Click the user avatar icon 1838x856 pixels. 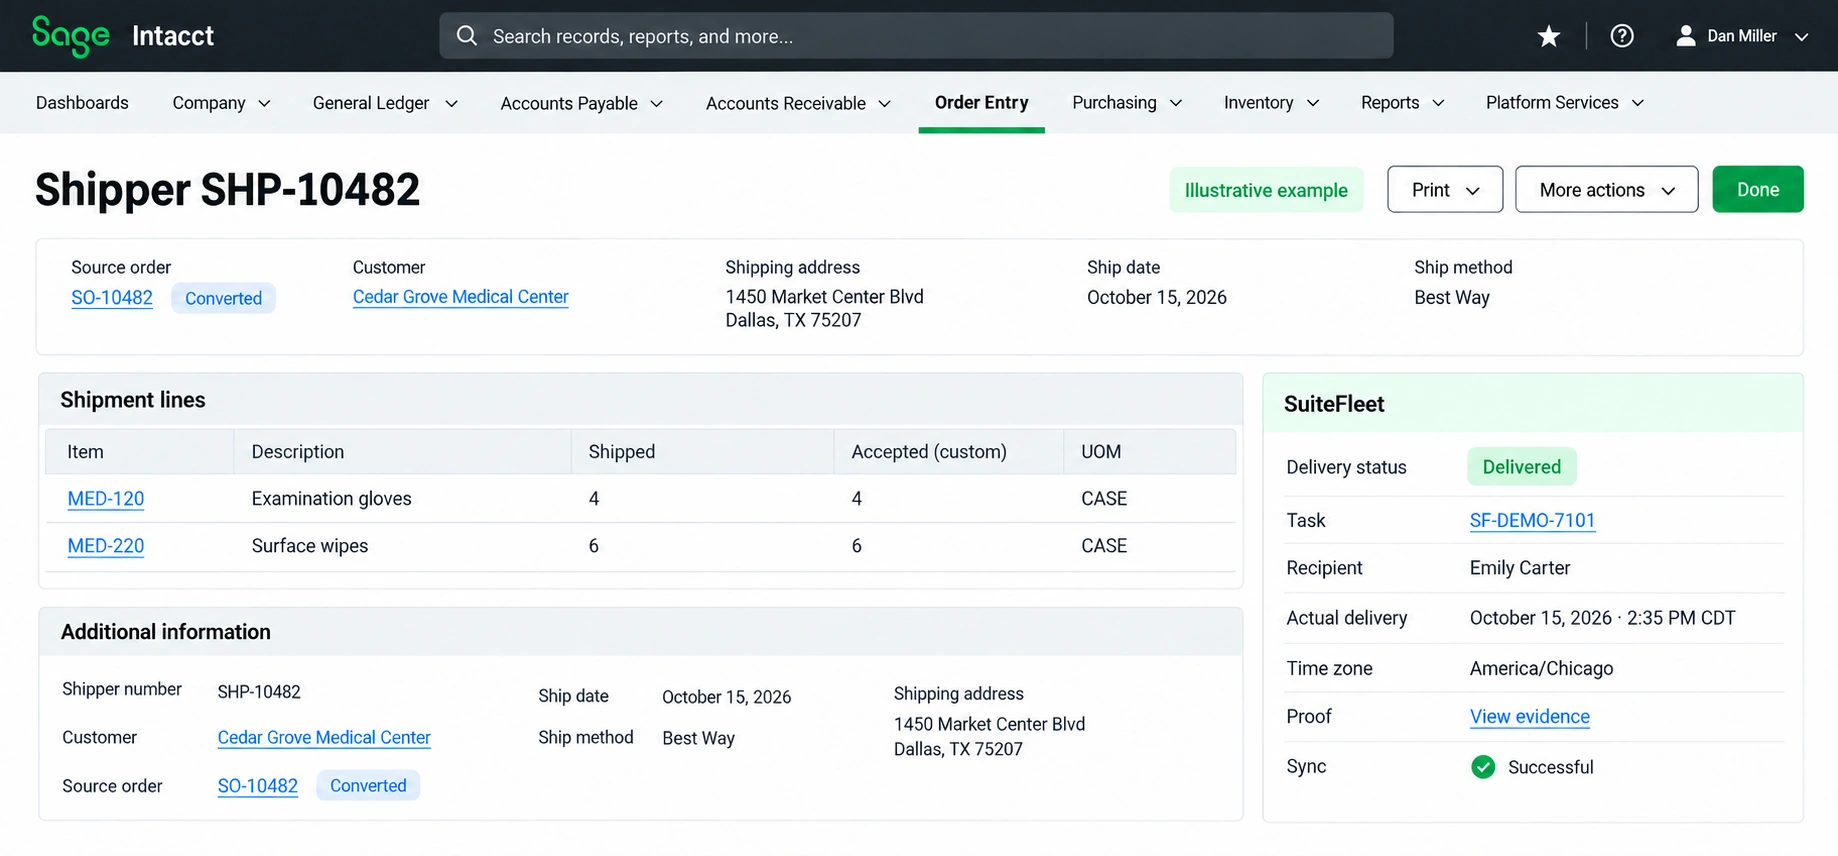click(x=1686, y=36)
